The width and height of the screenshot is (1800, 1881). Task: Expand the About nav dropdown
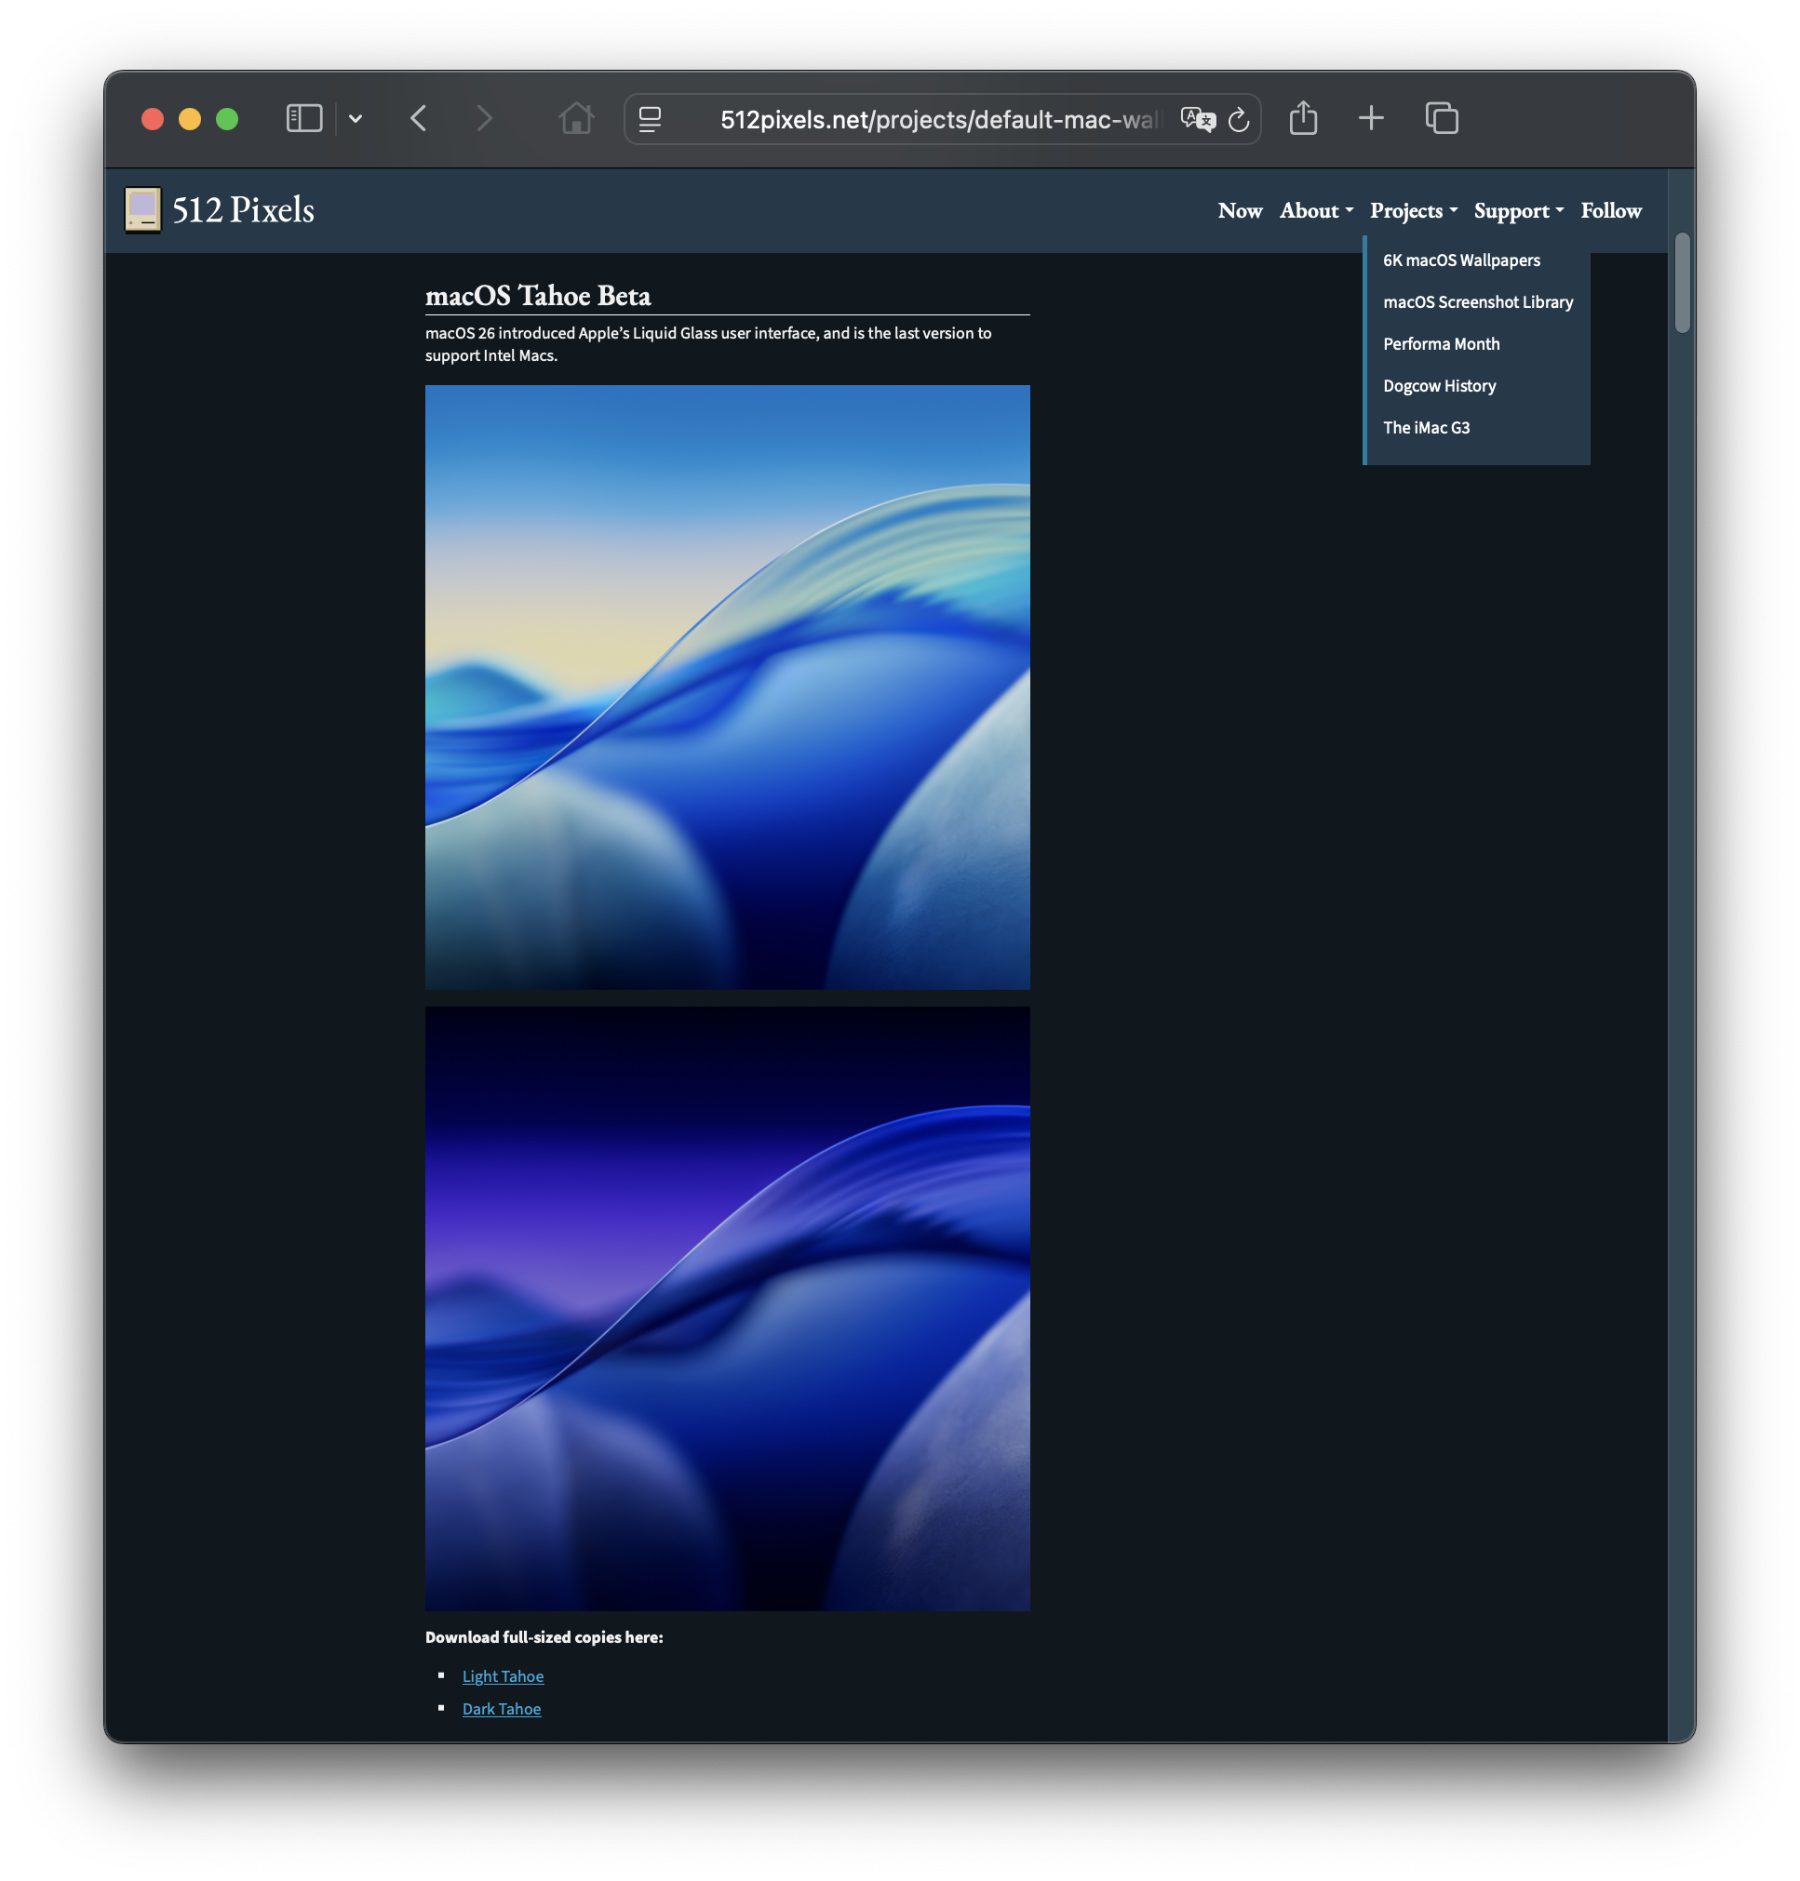1316,211
